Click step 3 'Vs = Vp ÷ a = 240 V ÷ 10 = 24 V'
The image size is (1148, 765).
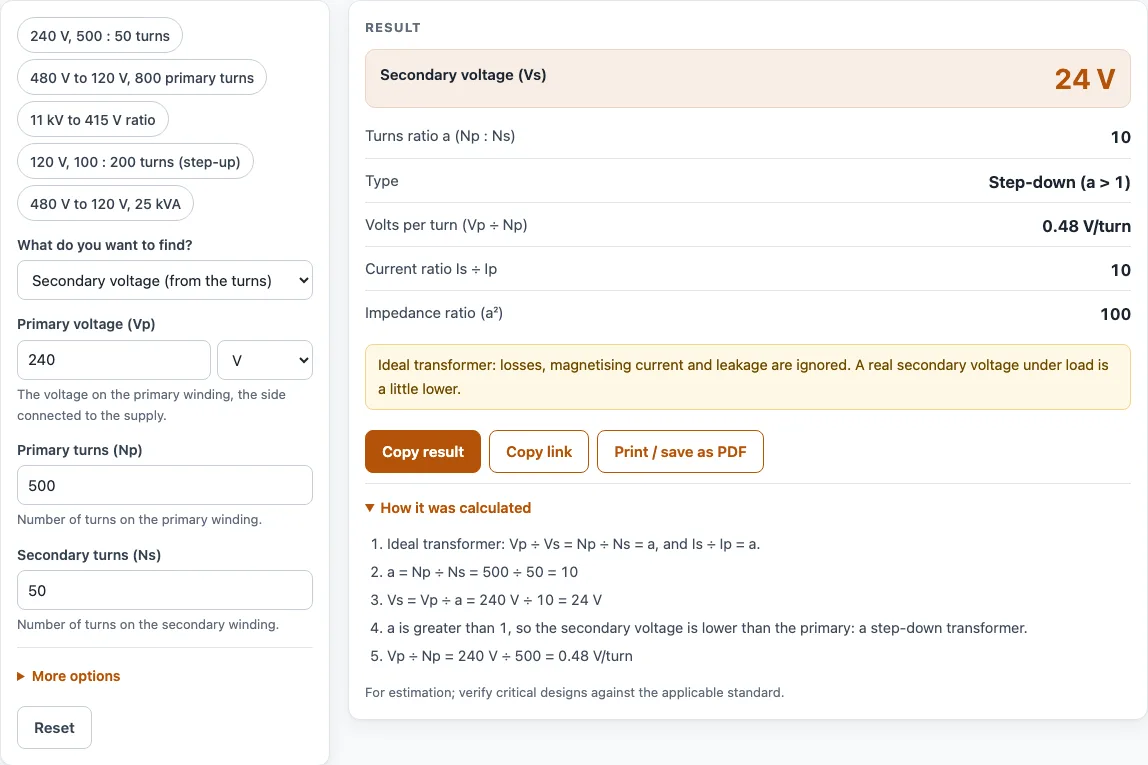click(x=494, y=600)
